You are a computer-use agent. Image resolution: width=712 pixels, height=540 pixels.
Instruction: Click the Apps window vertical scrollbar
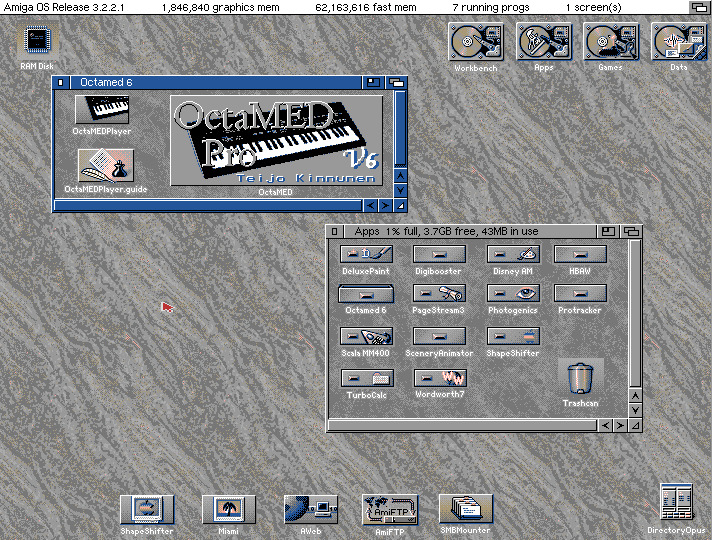coord(635,313)
